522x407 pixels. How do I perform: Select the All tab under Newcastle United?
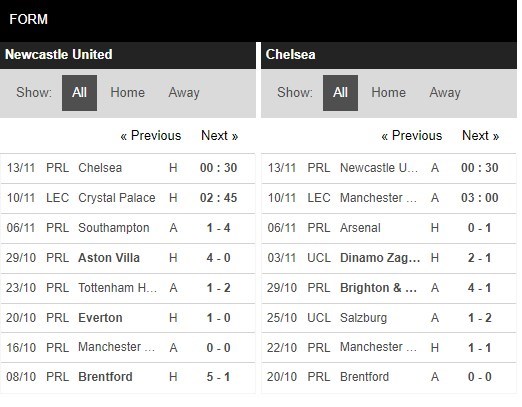click(x=79, y=93)
